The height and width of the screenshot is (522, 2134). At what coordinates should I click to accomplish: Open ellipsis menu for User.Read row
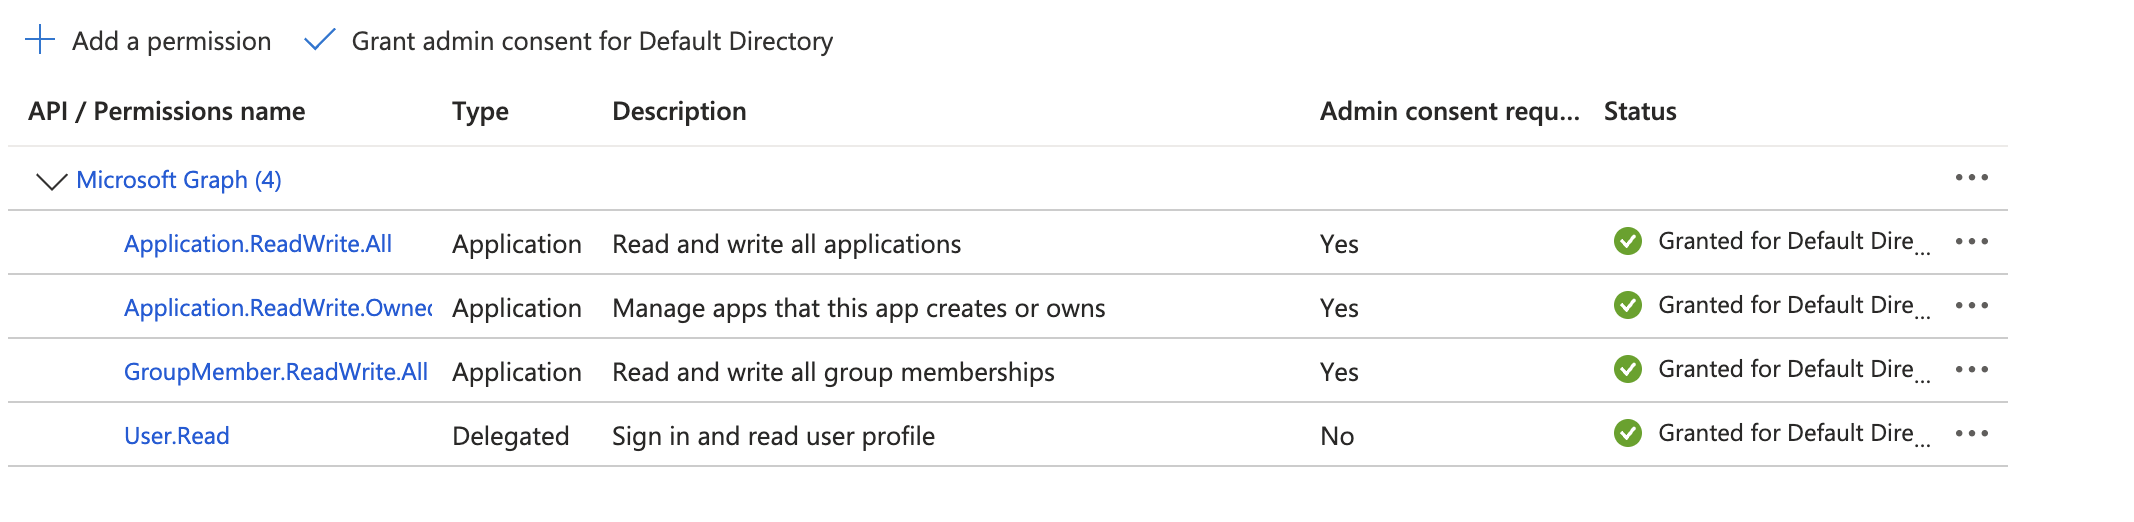point(1971,434)
